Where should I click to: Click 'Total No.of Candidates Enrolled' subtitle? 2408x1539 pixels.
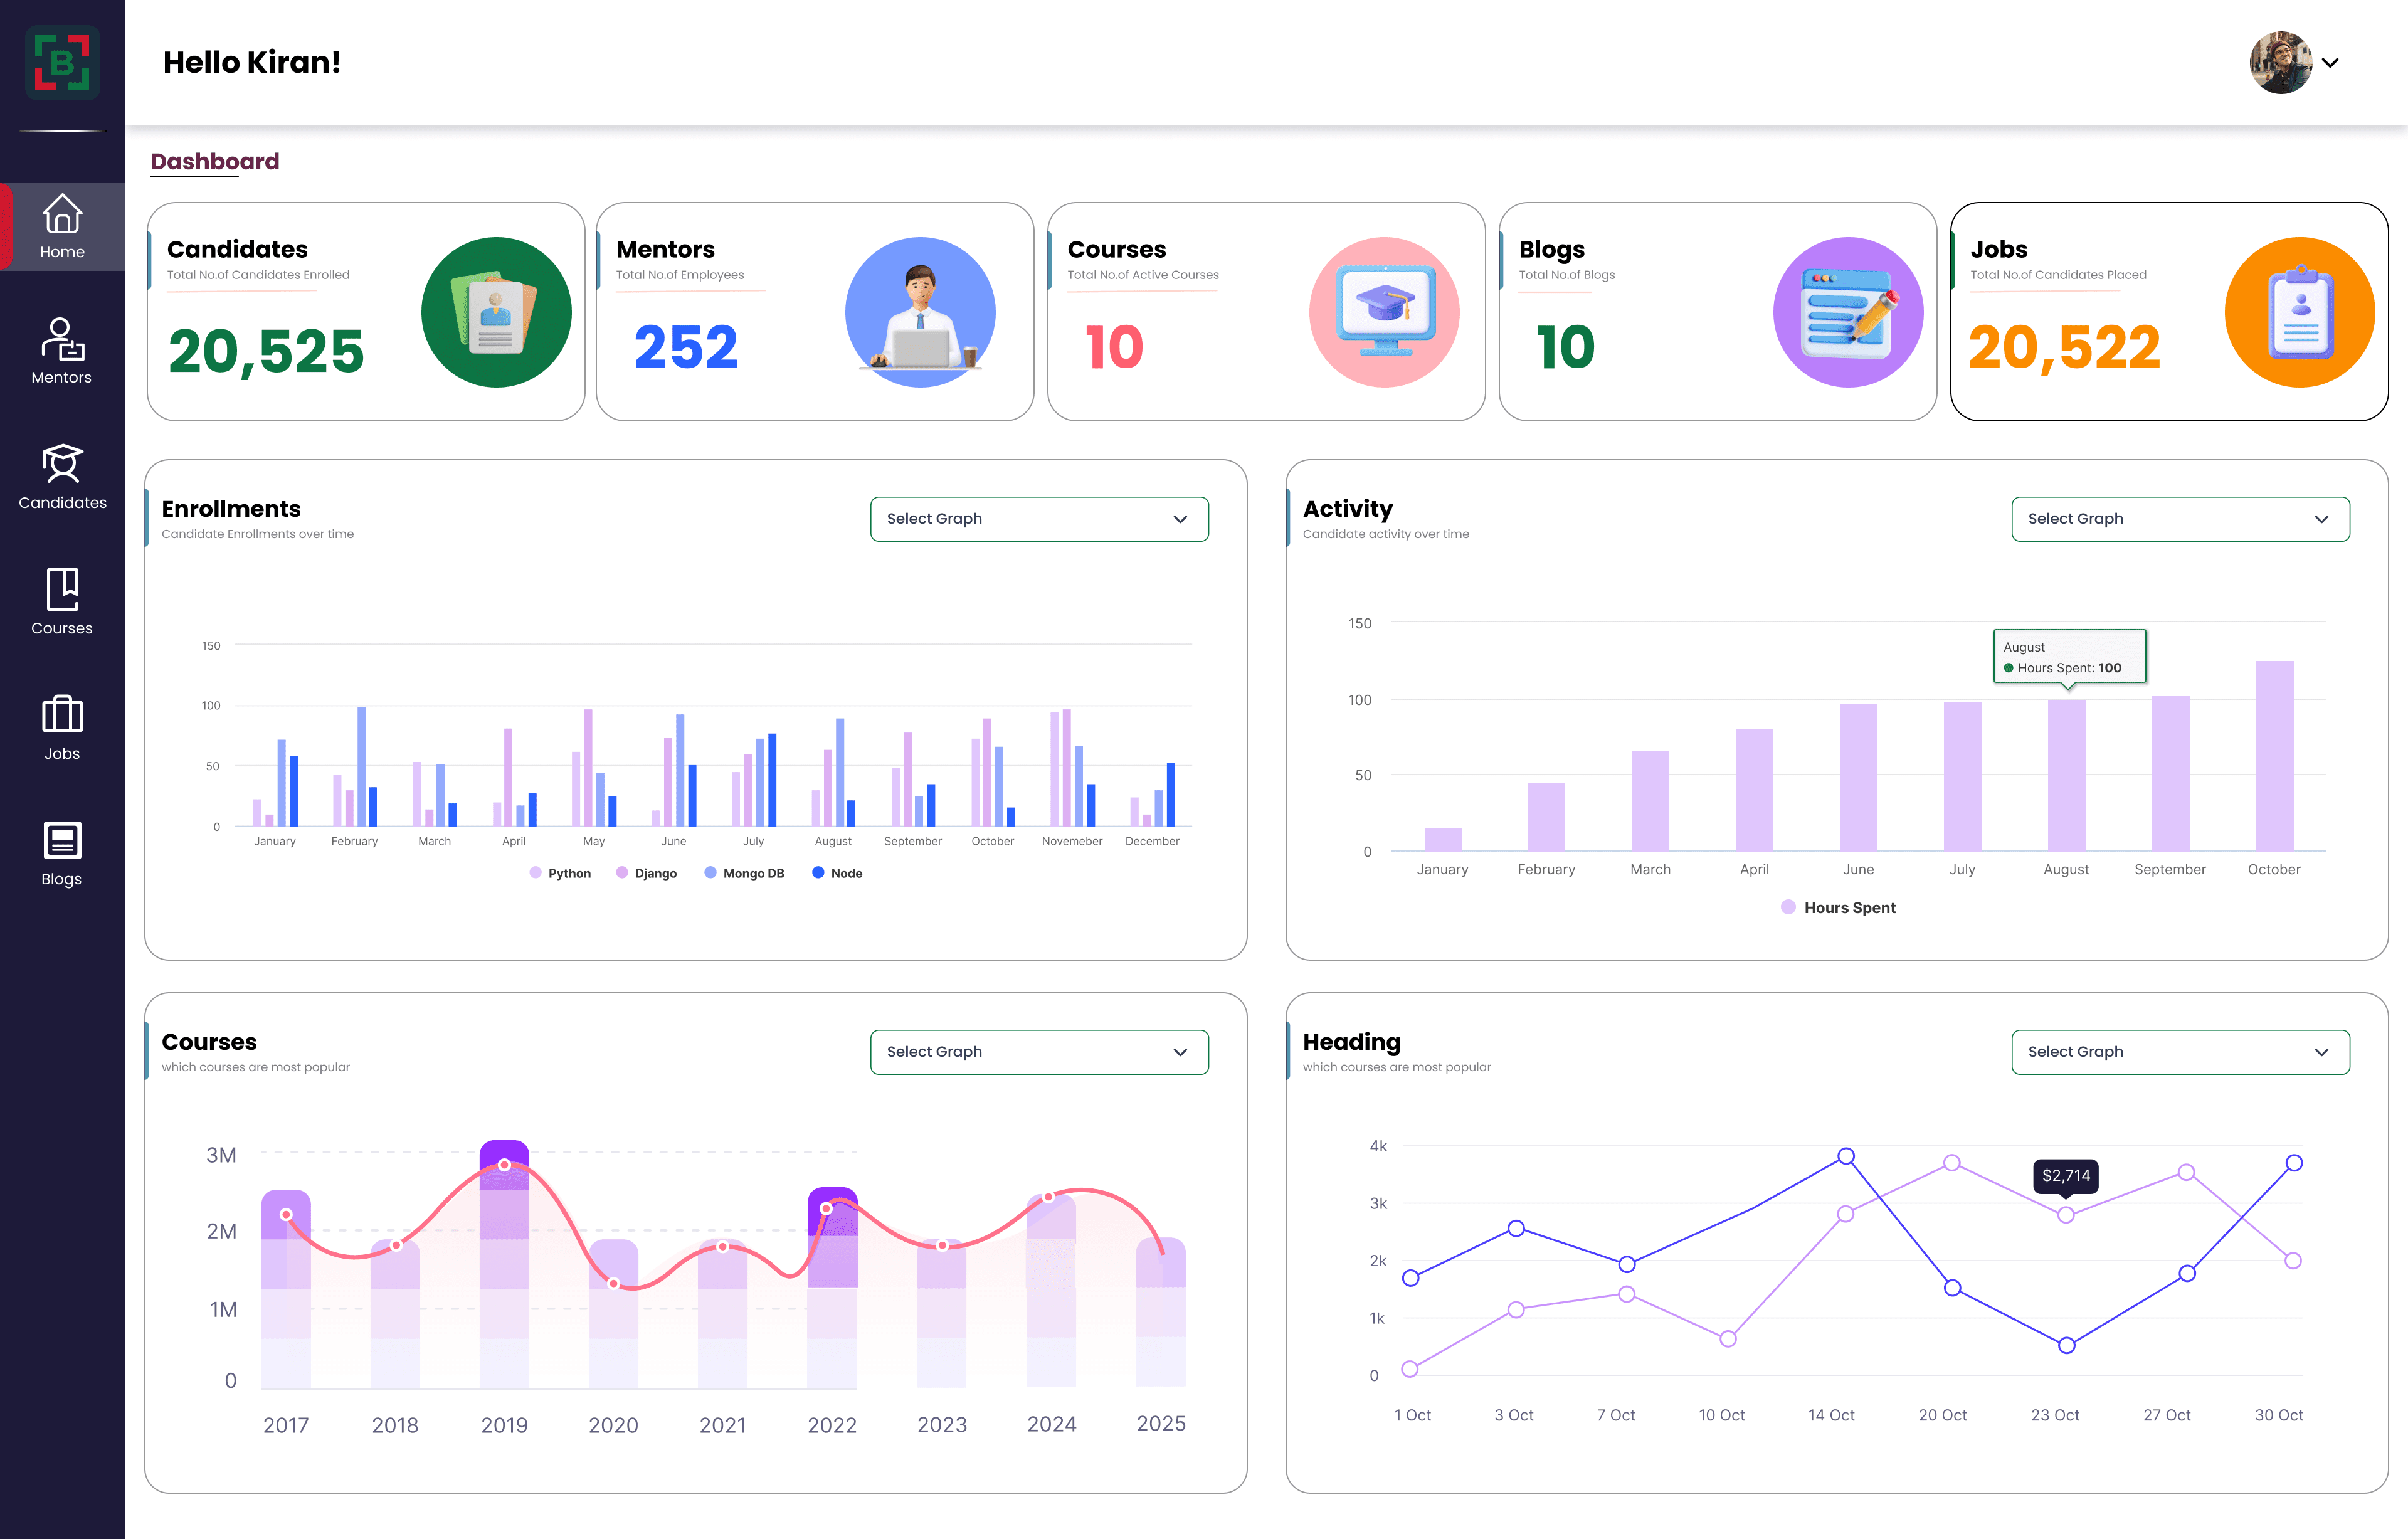coord(258,275)
